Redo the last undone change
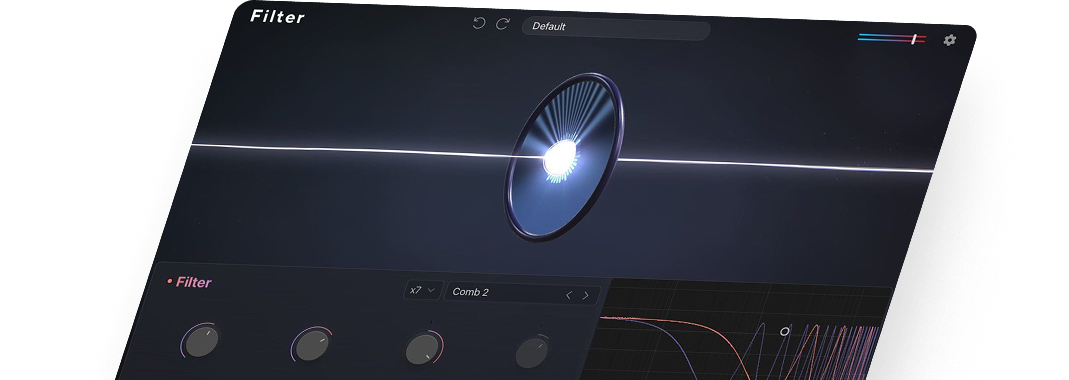The height and width of the screenshot is (380, 1069). point(502,24)
